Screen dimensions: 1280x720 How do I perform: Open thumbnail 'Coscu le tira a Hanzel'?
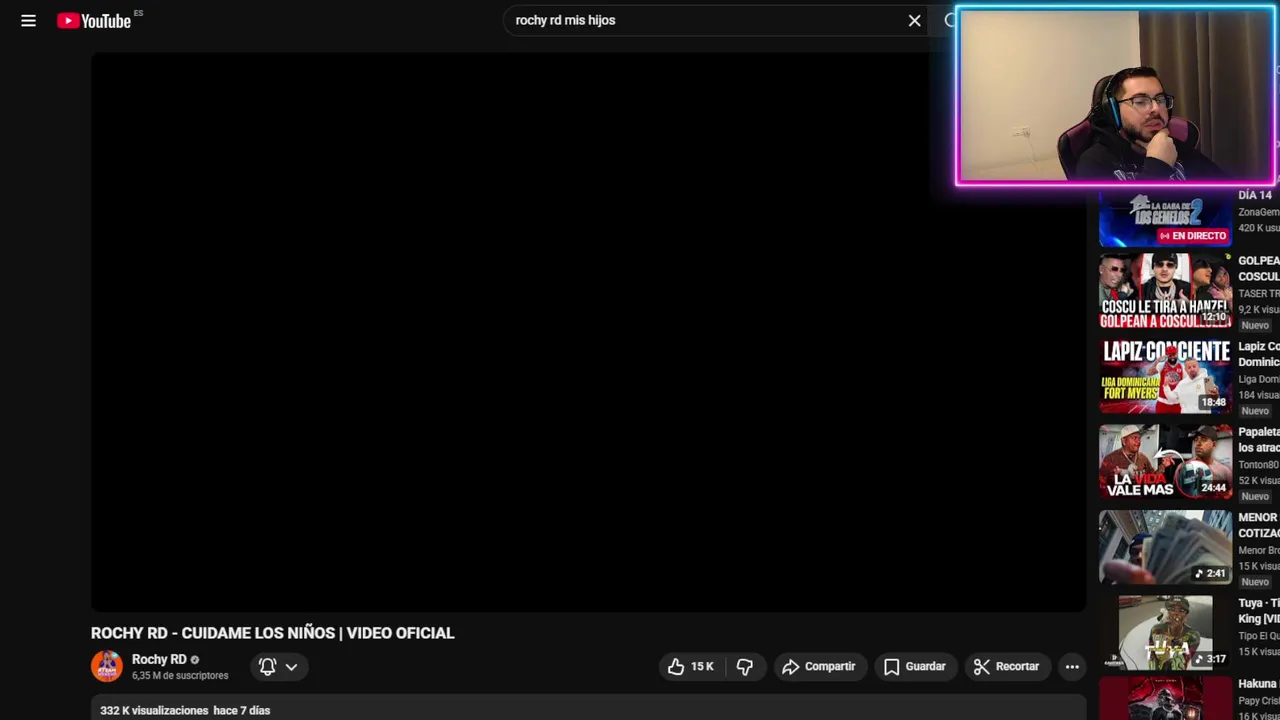[x=1166, y=291]
